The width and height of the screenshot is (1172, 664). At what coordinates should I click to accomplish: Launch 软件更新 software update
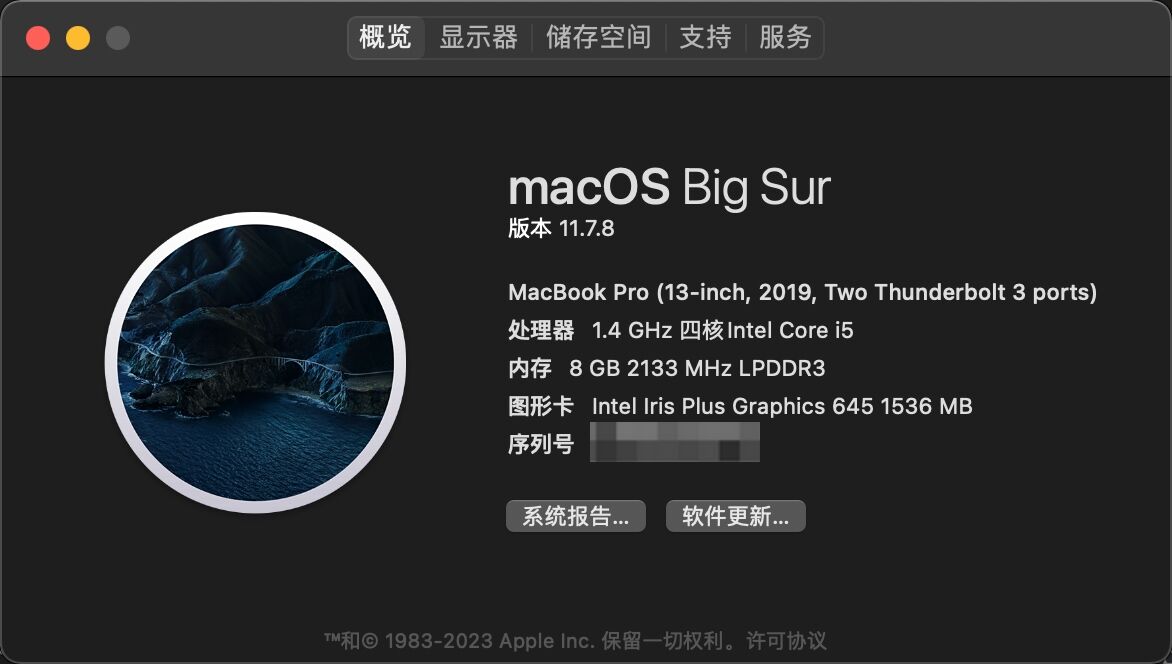[735, 516]
